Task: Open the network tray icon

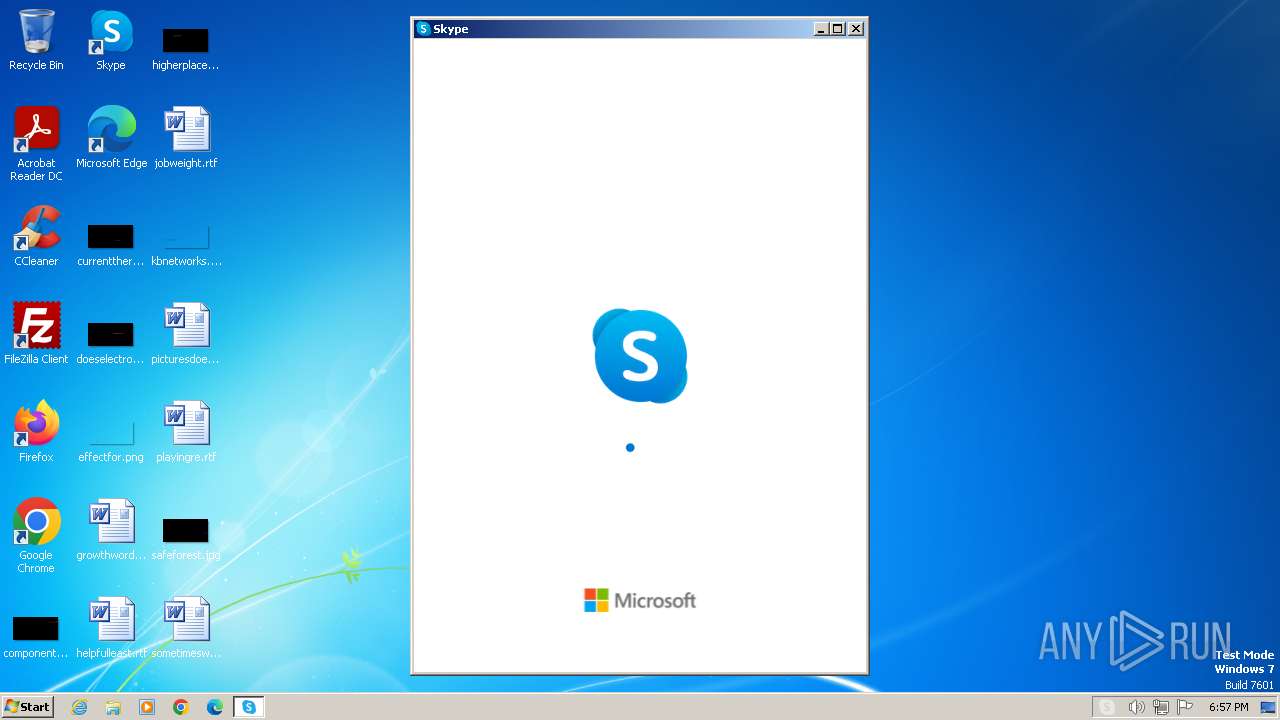Action: point(1161,707)
